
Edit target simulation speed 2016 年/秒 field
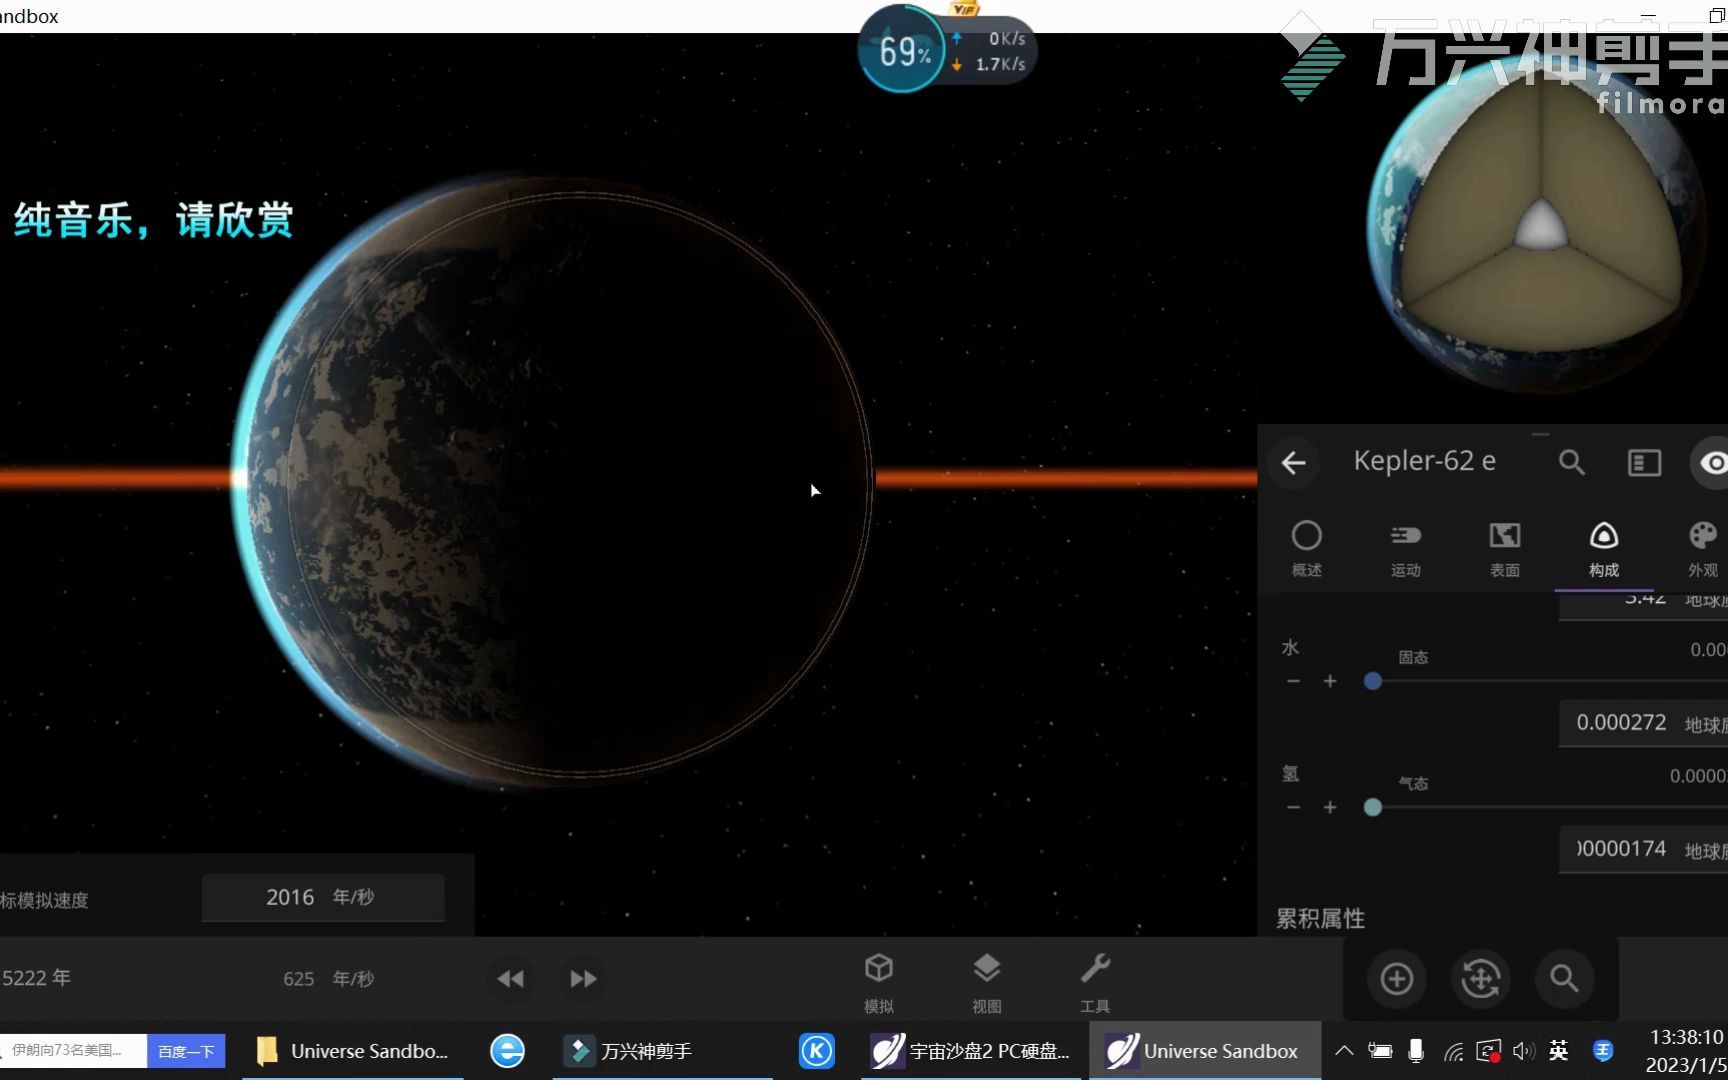click(x=323, y=897)
